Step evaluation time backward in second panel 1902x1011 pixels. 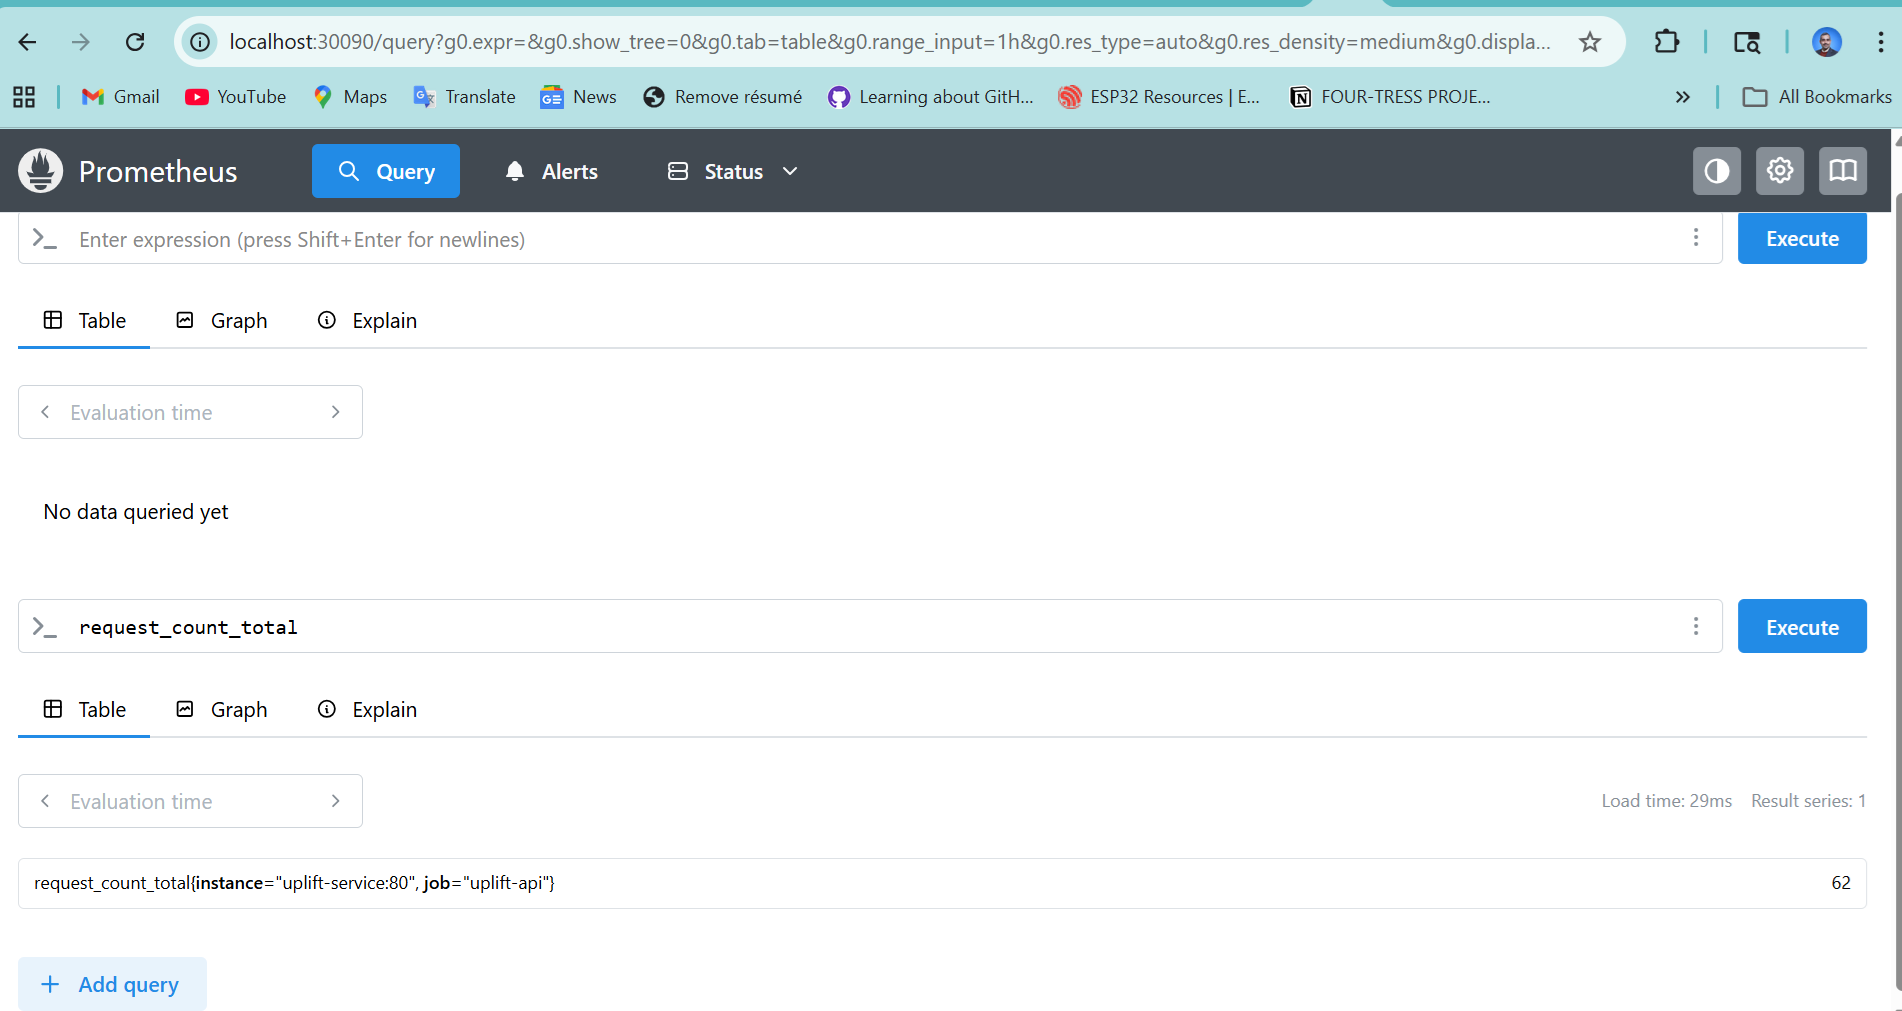click(45, 801)
